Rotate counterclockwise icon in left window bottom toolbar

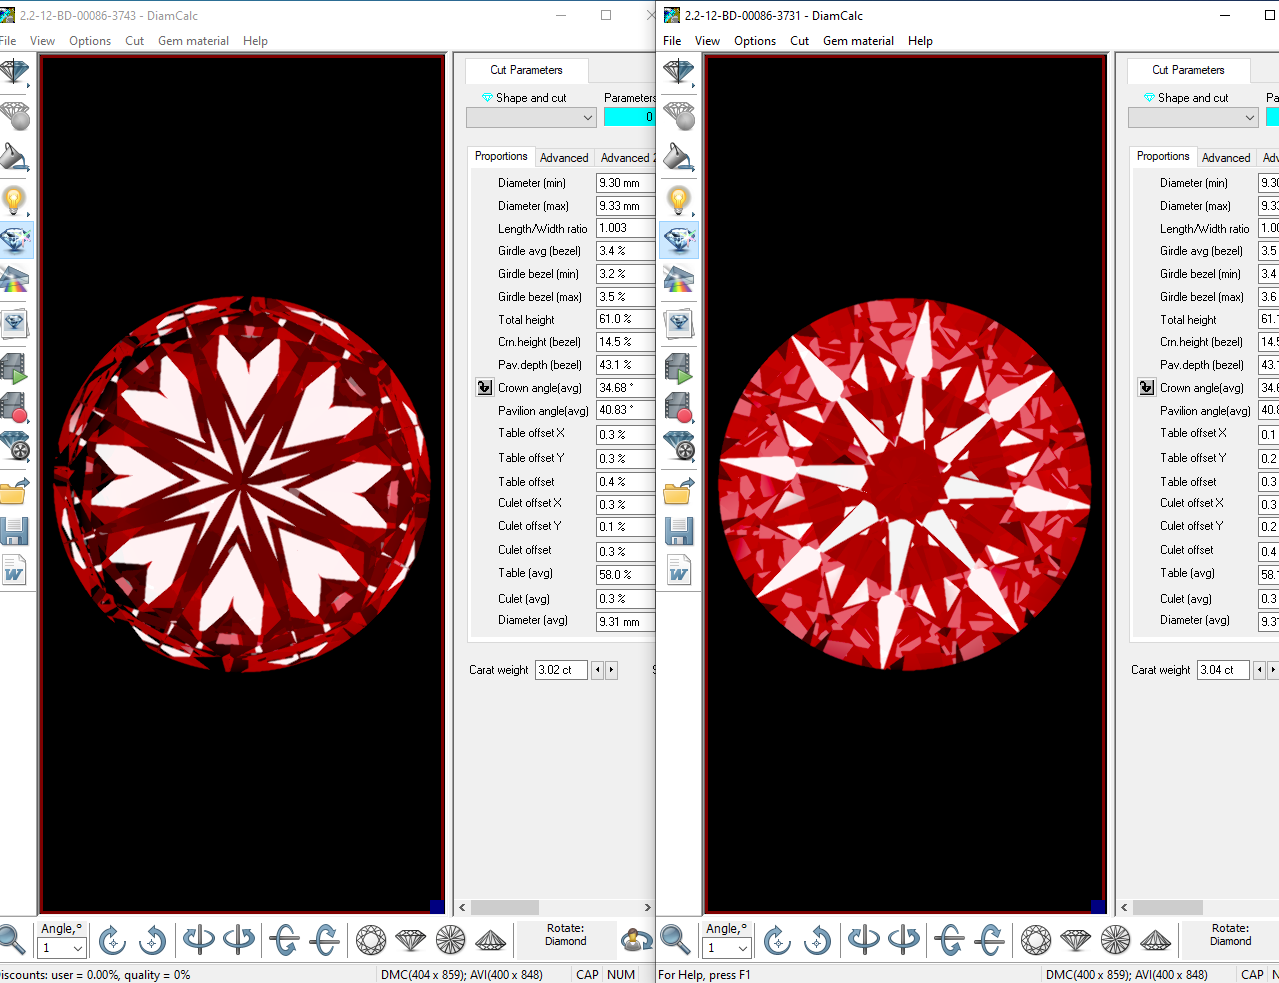pos(153,940)
